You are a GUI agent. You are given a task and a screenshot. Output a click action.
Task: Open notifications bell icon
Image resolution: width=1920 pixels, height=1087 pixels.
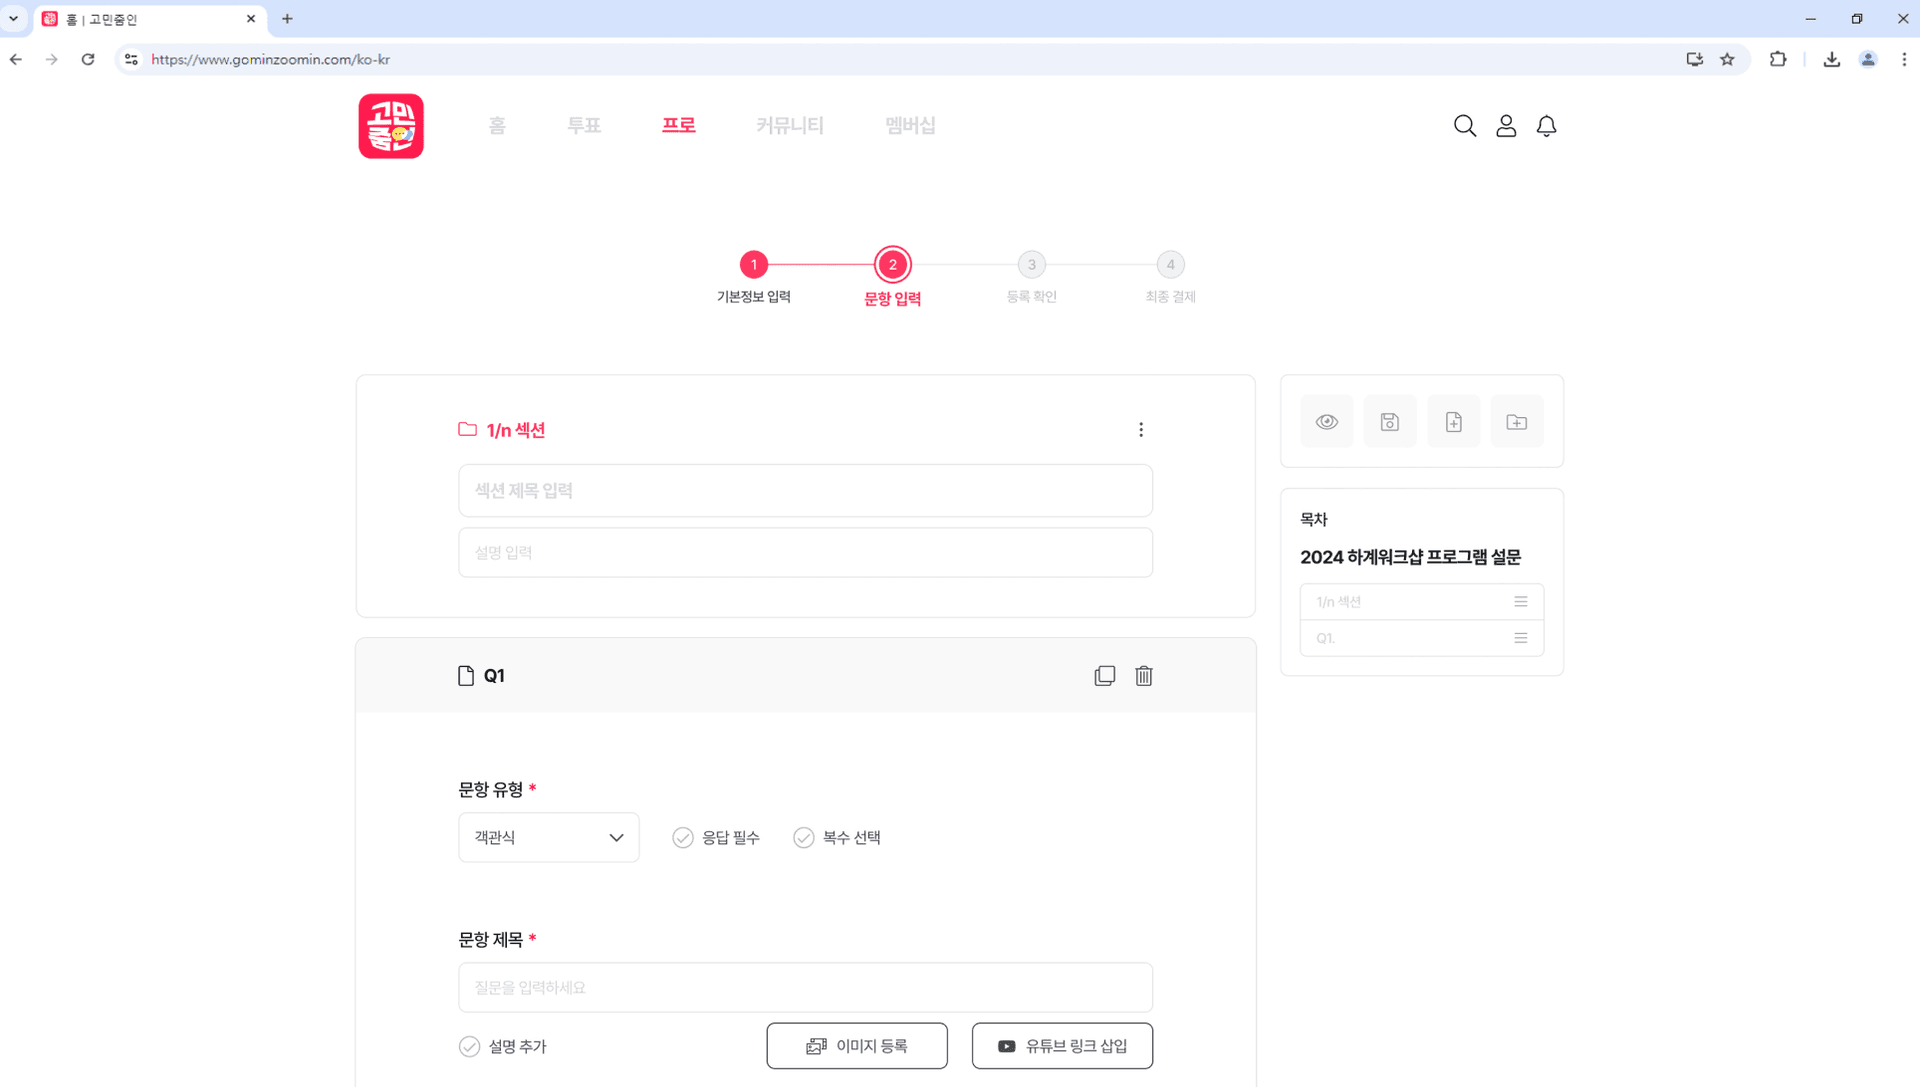1546,126
